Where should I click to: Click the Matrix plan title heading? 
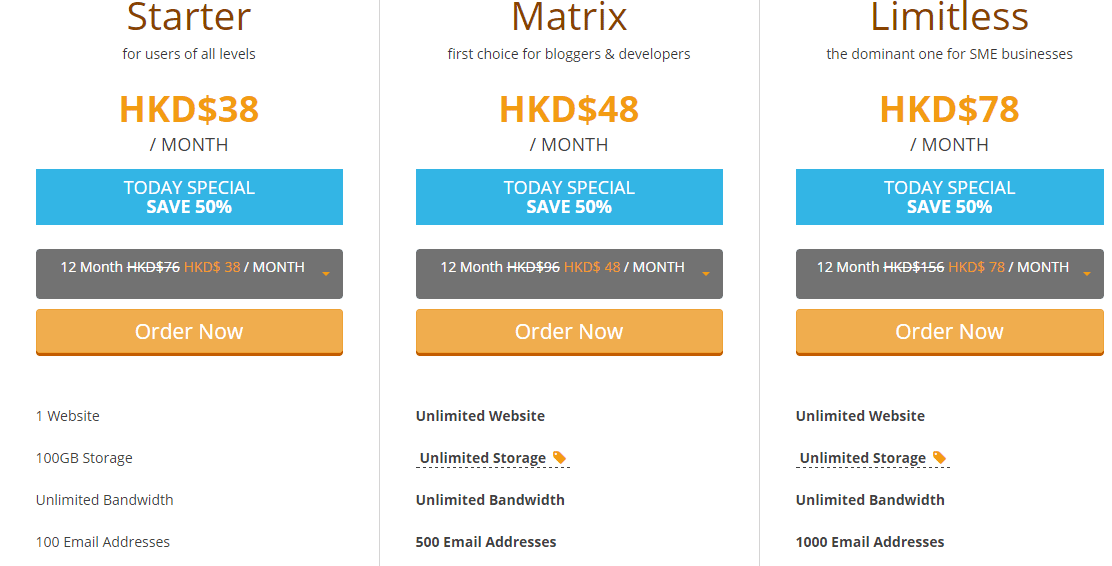(569, 16)
